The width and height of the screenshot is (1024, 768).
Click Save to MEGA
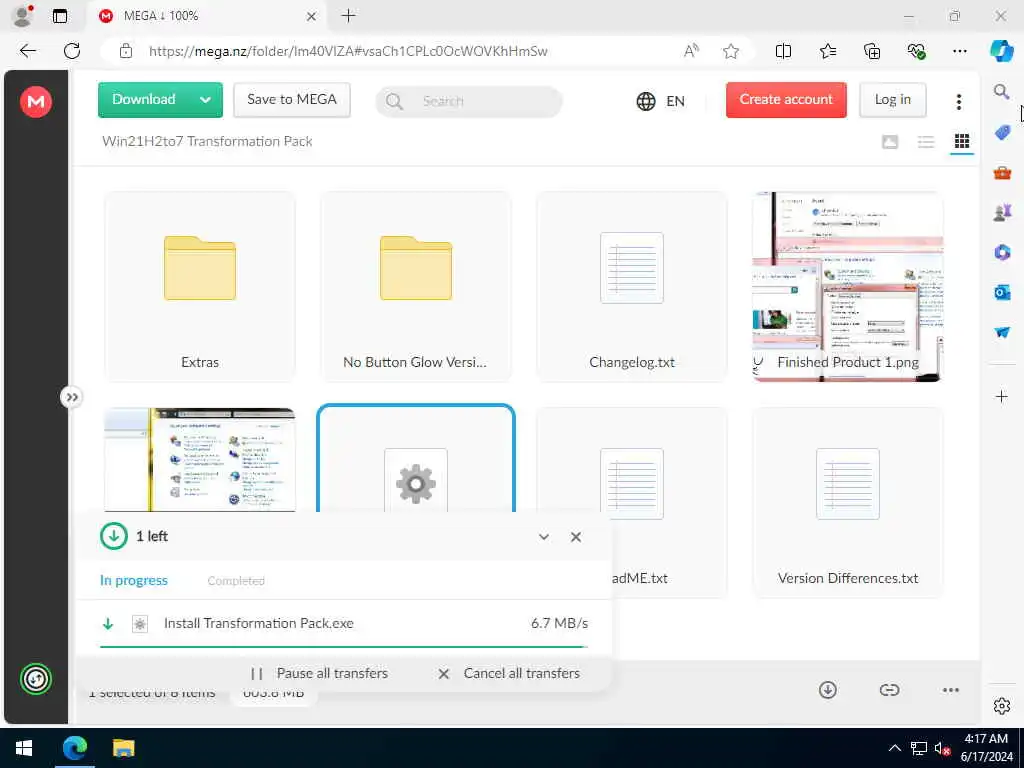coord(292,100)
